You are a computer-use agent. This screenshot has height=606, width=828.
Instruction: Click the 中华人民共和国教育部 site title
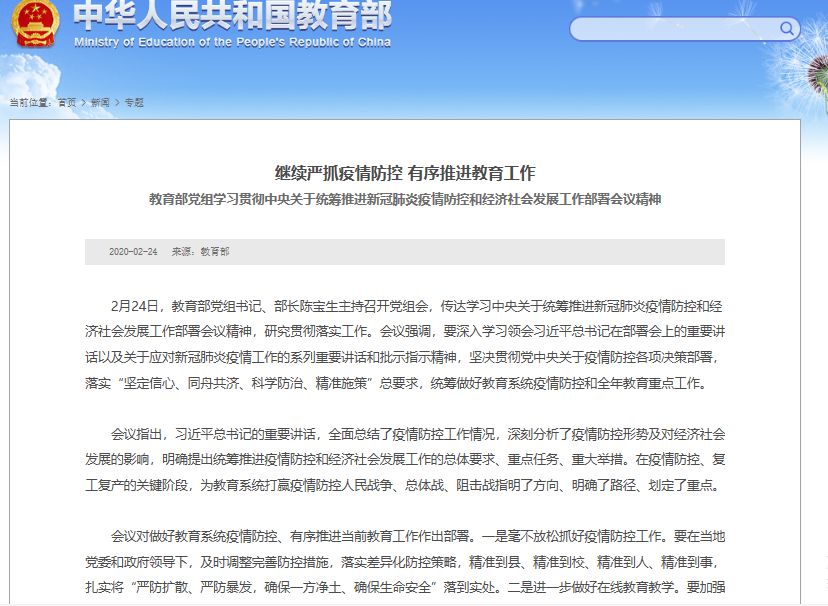[x=232, y=15]
